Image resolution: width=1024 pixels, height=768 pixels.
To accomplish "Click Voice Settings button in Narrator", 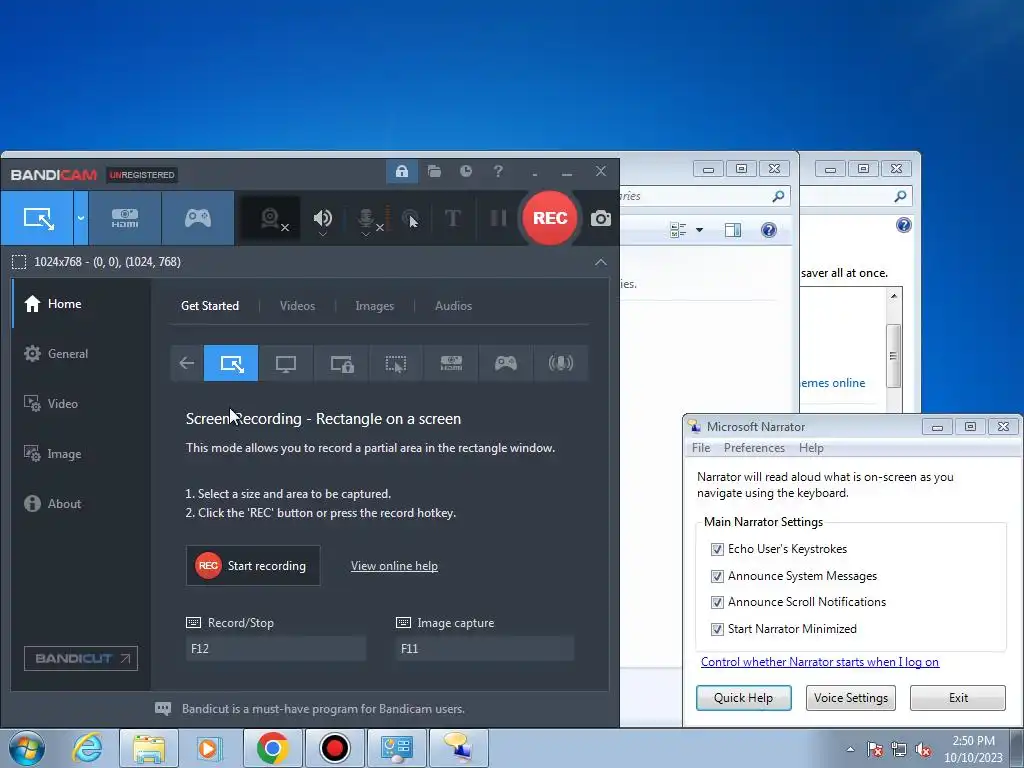I will point(851,697).
